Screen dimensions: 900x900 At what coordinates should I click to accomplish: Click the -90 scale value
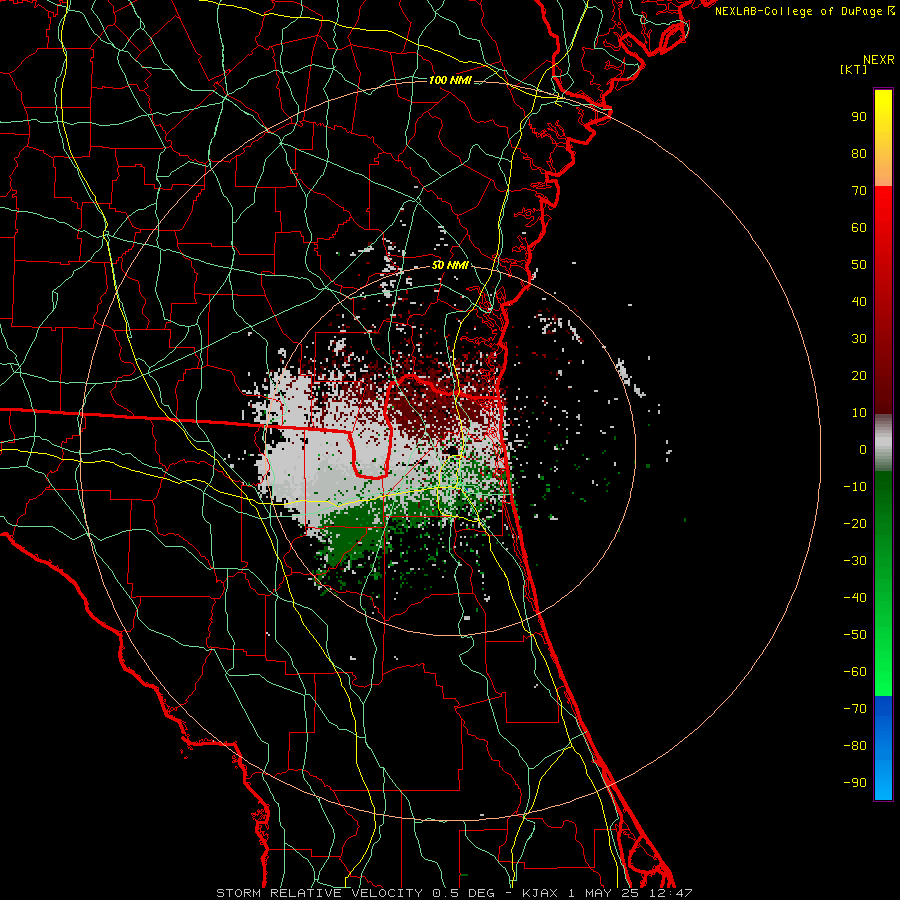coord(855,783)
